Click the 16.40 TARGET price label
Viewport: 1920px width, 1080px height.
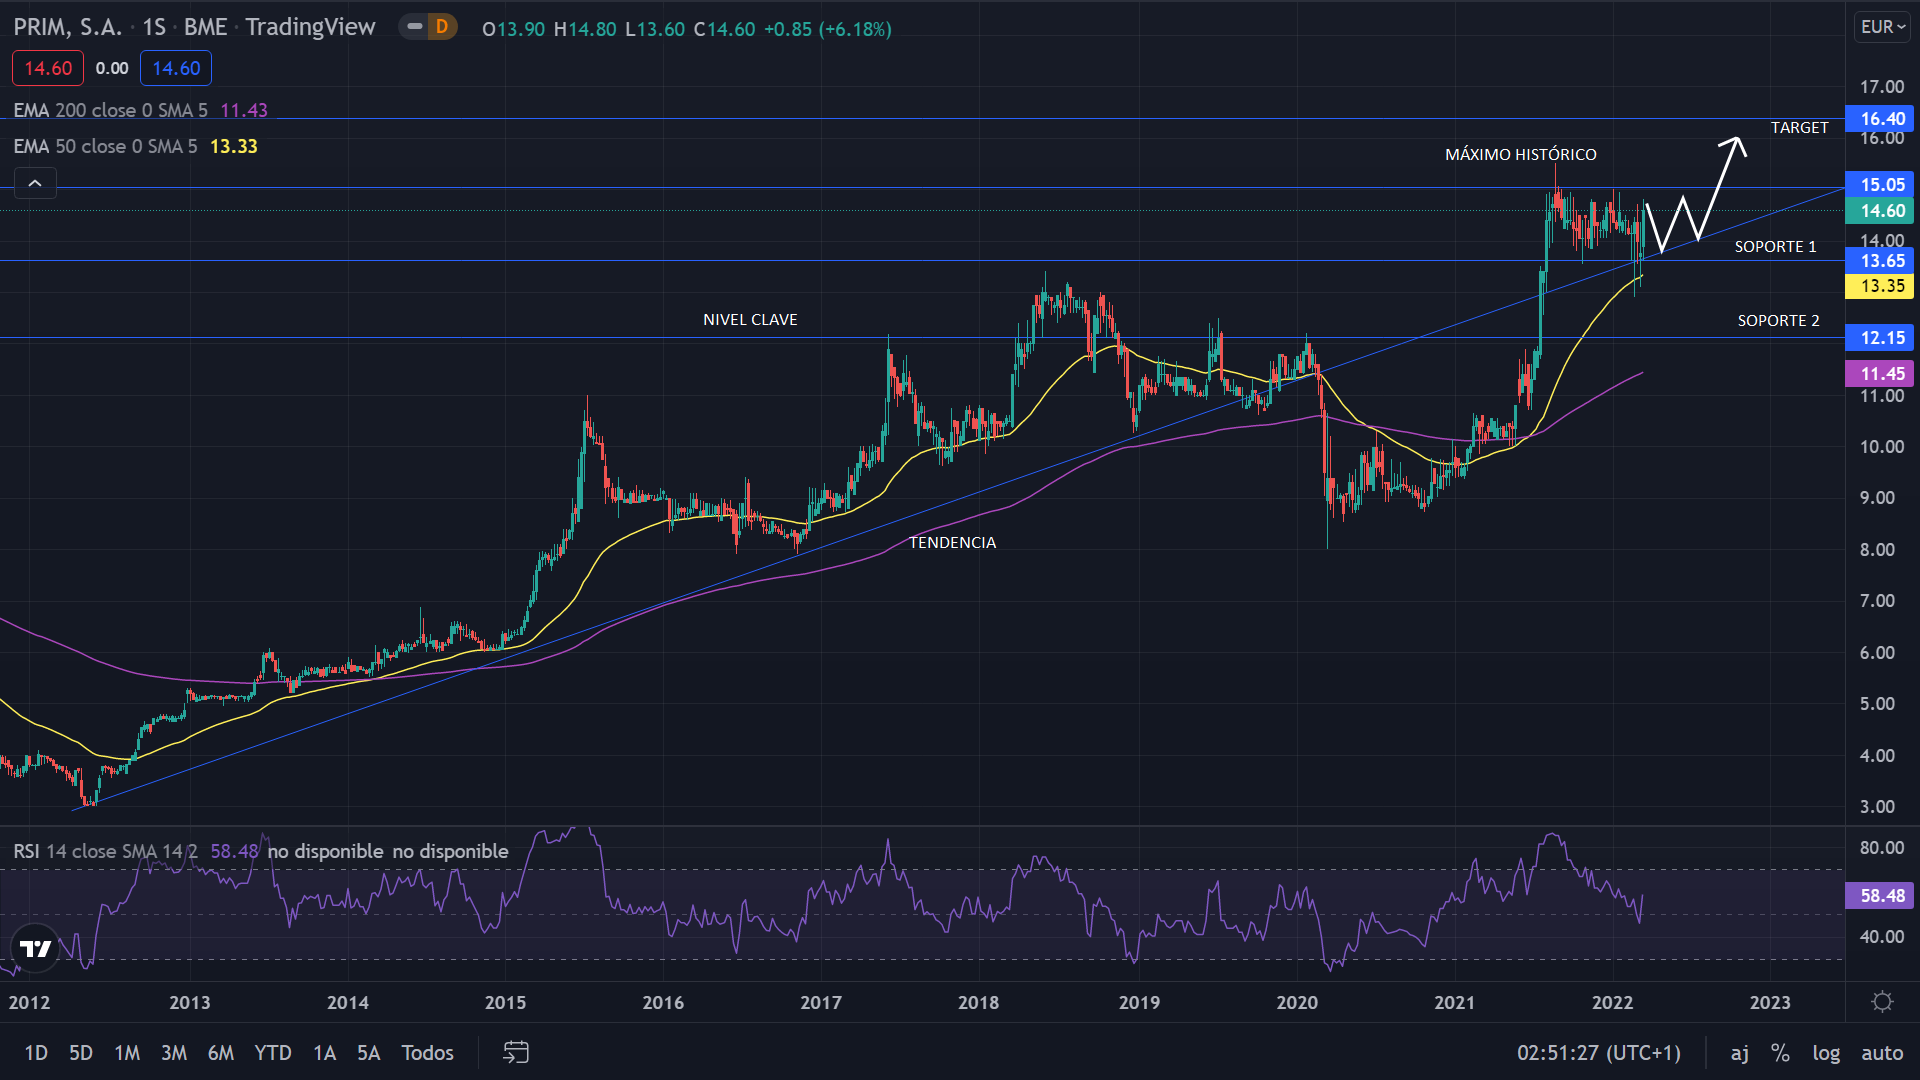[x=1881, y=119]
